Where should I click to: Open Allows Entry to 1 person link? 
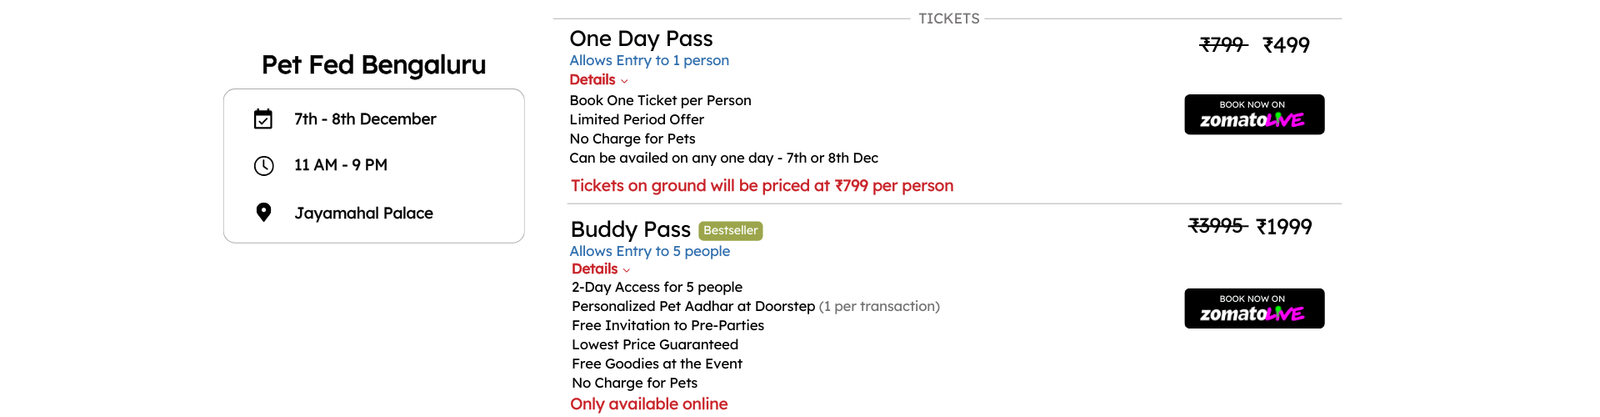point(649,60)
